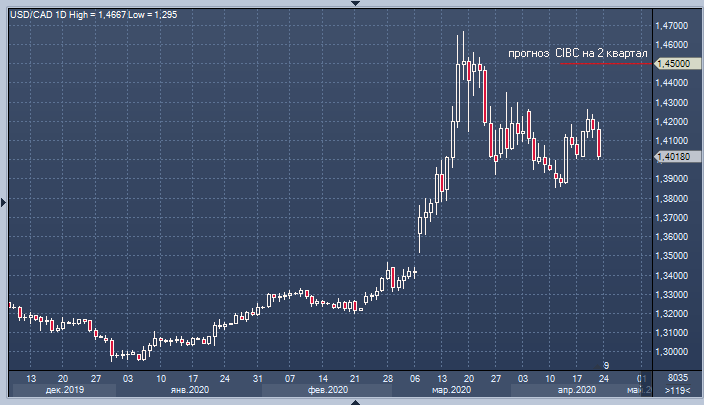Image resolution: width=704 pixels, height=405 pixels.
Task: Click the 1,30000 price axis label
Action: click(672, 352)
